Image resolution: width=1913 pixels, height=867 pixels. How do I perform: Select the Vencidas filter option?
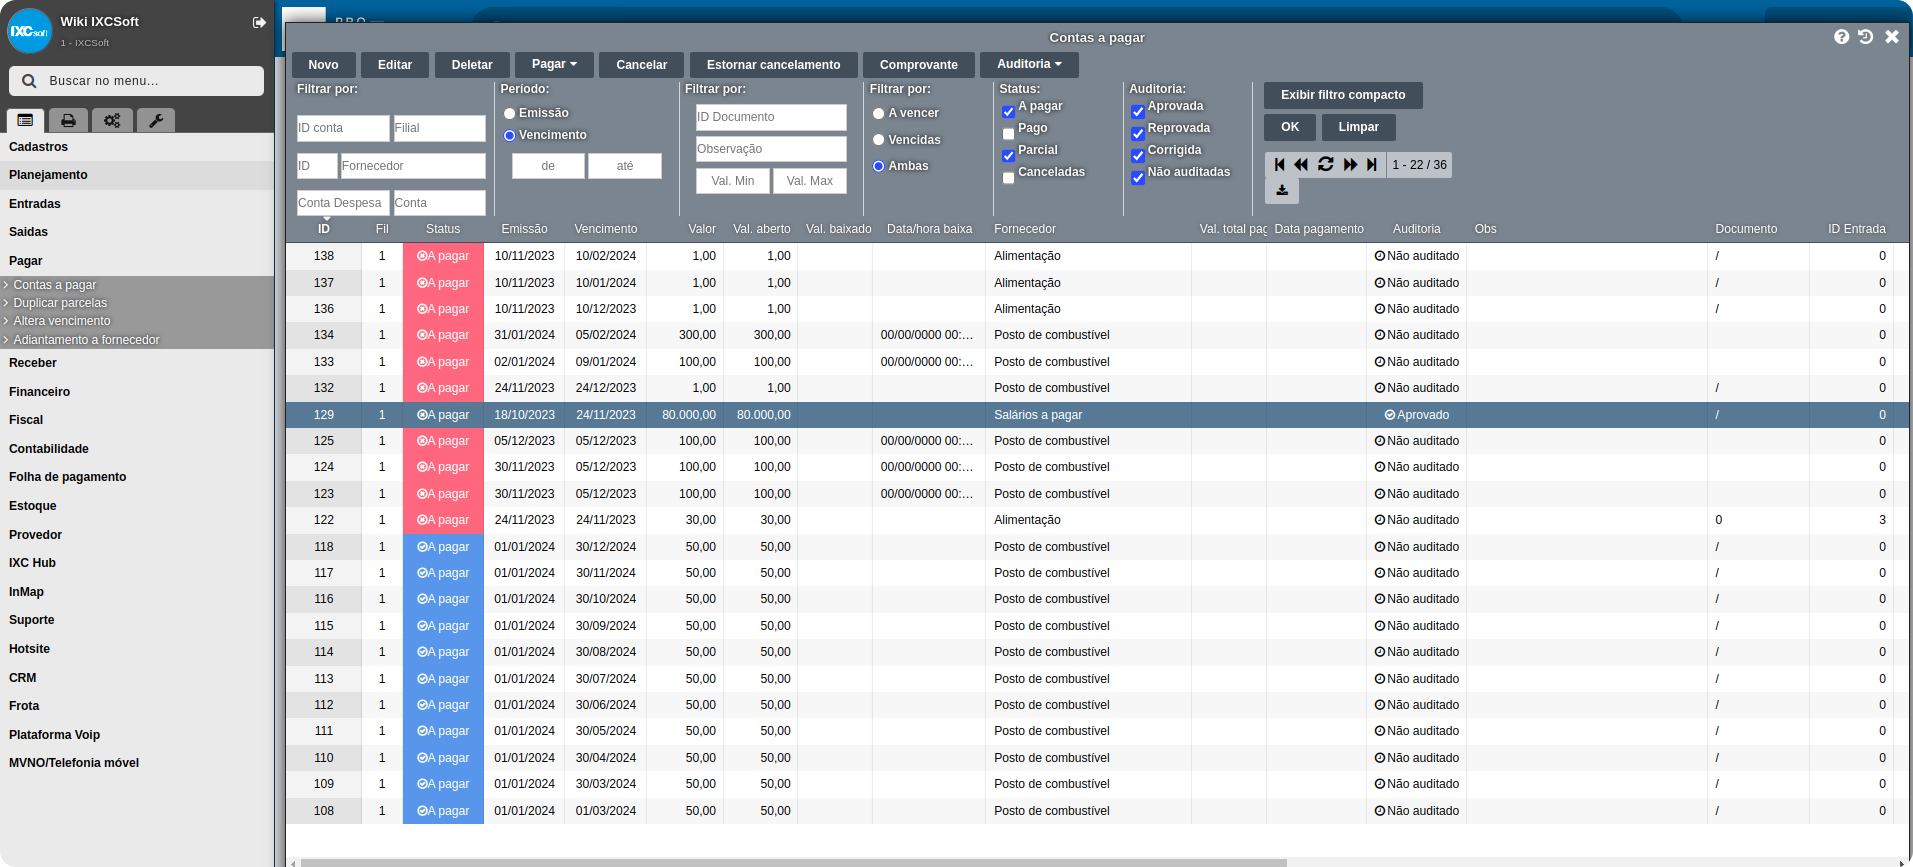tap(879, 140)
